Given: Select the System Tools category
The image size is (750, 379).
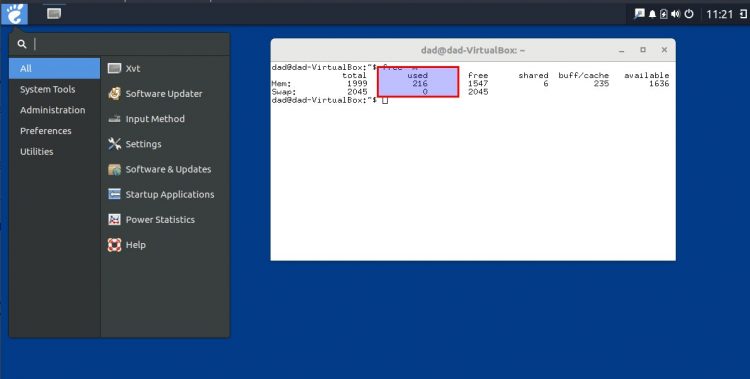Looking at the screenshot, I should pyautogui.click(x=47, y=89).
